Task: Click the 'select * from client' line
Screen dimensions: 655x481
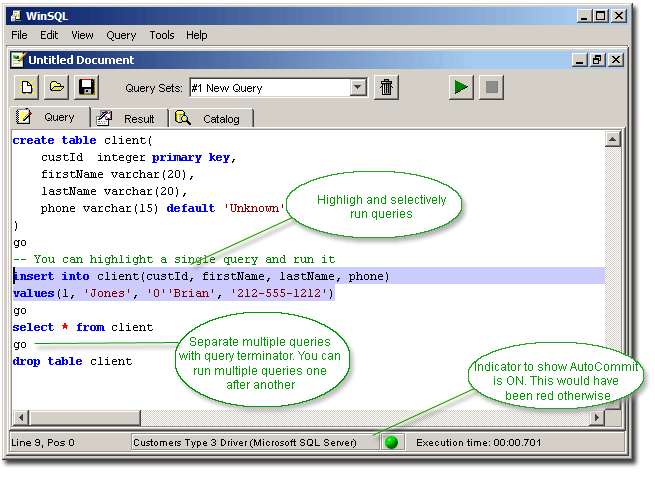Action: coord(83,327)
